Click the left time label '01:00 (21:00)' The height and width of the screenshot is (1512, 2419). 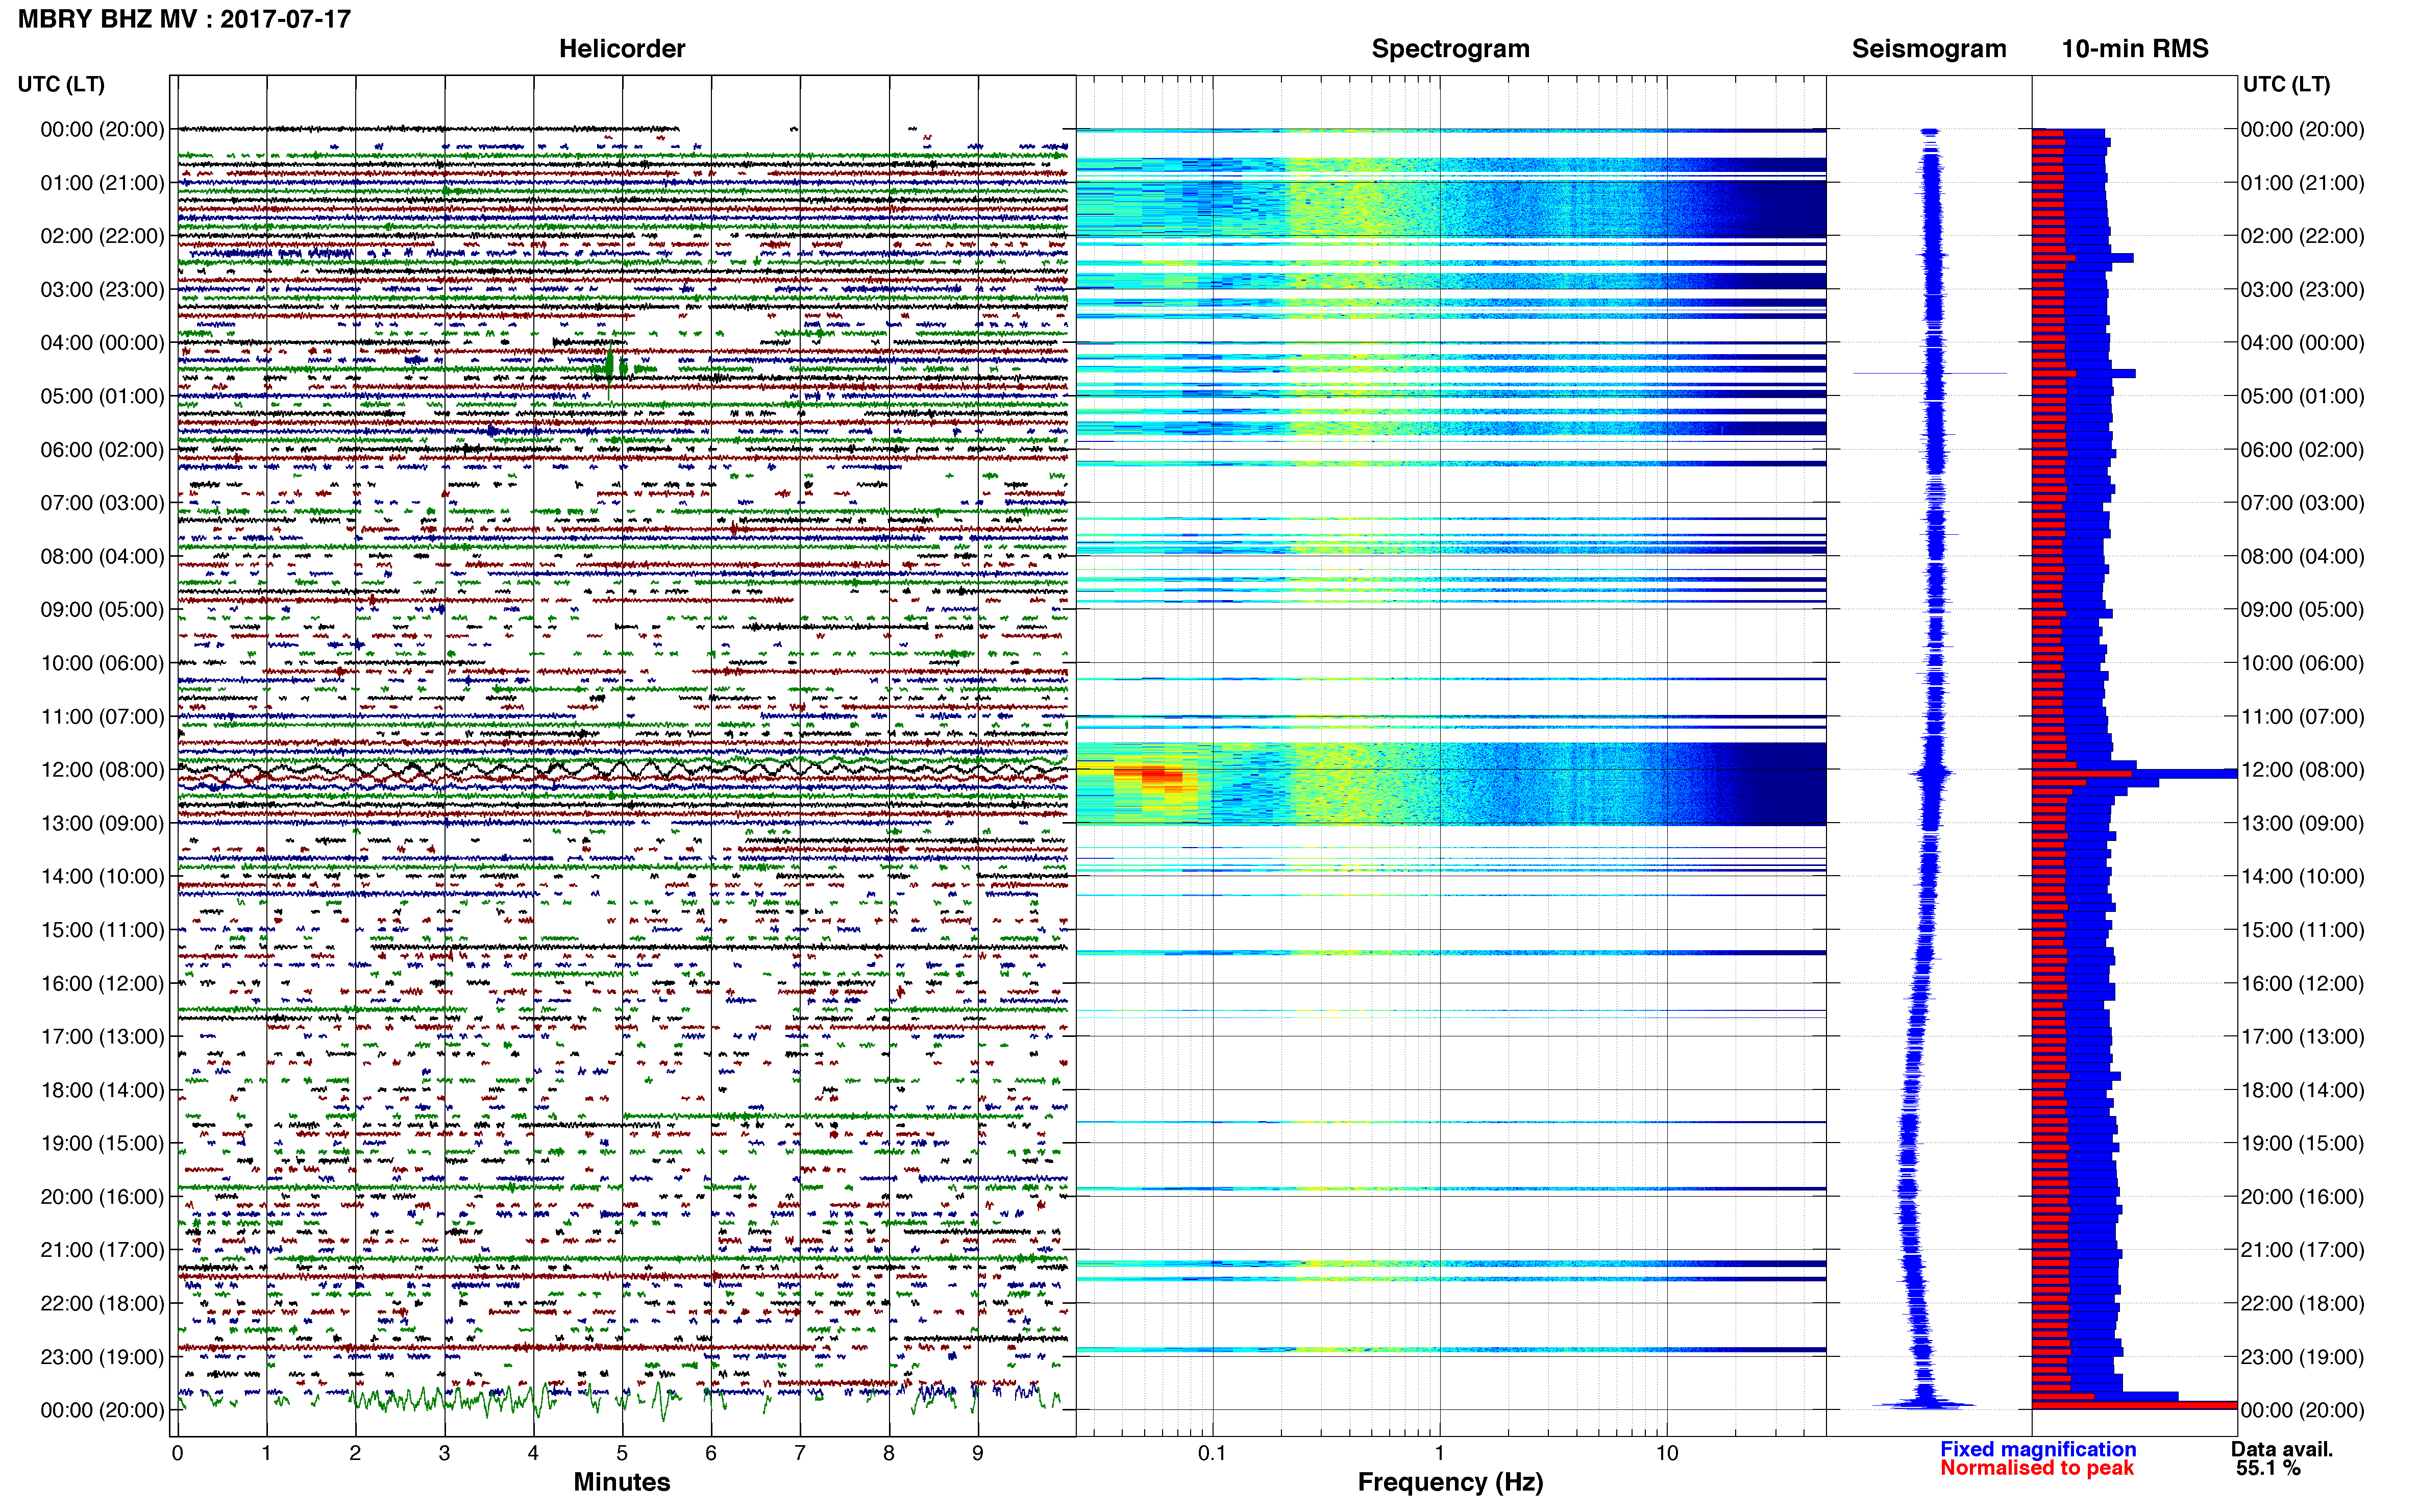point(102,183)
